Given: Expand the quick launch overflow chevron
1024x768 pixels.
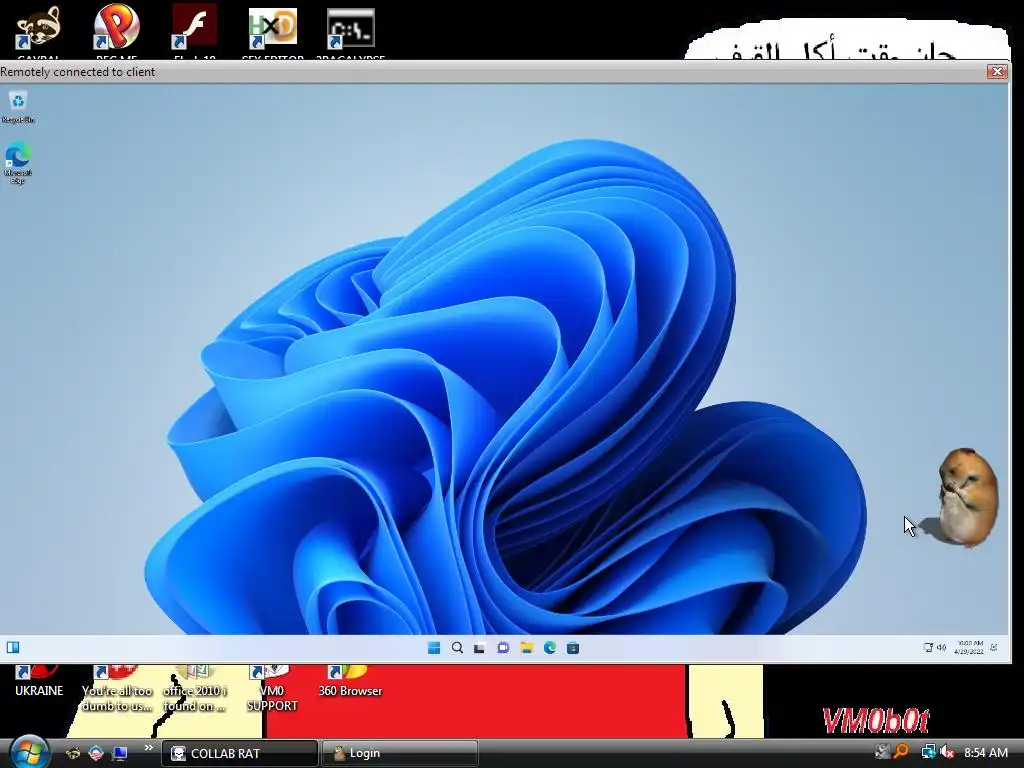Looking at the screenshot, I should point(148,748).
